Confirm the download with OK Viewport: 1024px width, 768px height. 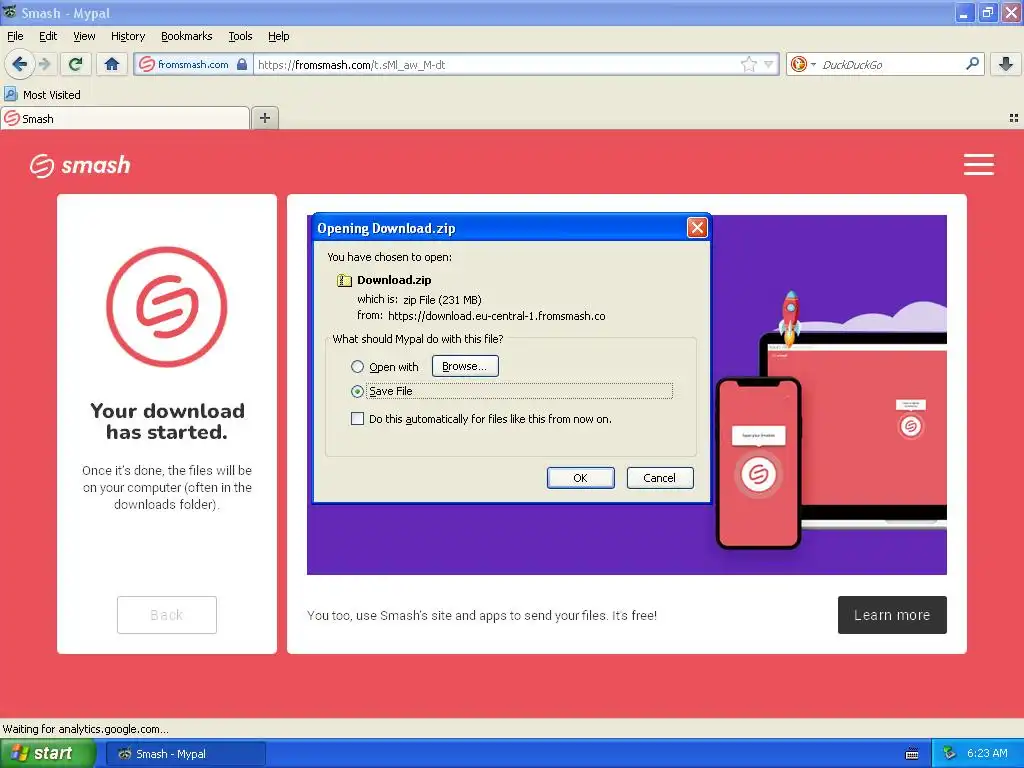pyautogui.click(x=580, y=477)
